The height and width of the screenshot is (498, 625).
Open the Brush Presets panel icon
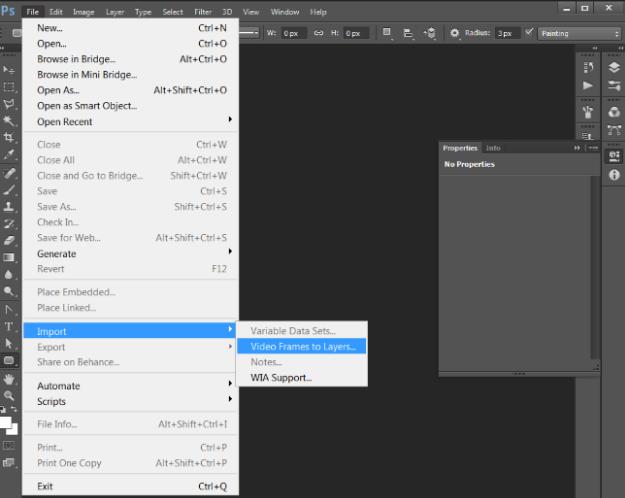588,112
